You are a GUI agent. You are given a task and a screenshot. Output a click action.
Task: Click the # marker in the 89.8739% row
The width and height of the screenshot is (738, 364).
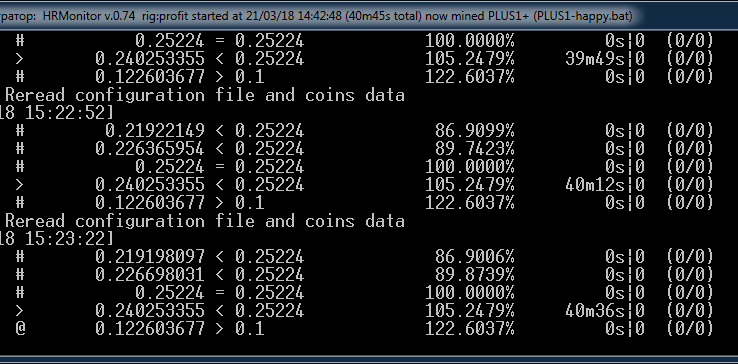[20, 275]
